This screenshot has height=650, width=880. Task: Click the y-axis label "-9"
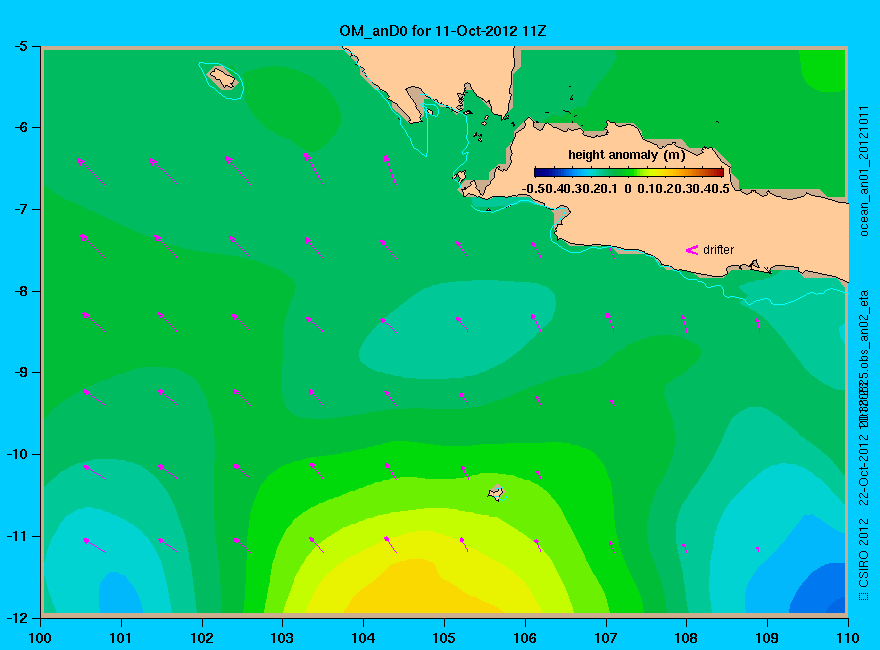point(21,372)
